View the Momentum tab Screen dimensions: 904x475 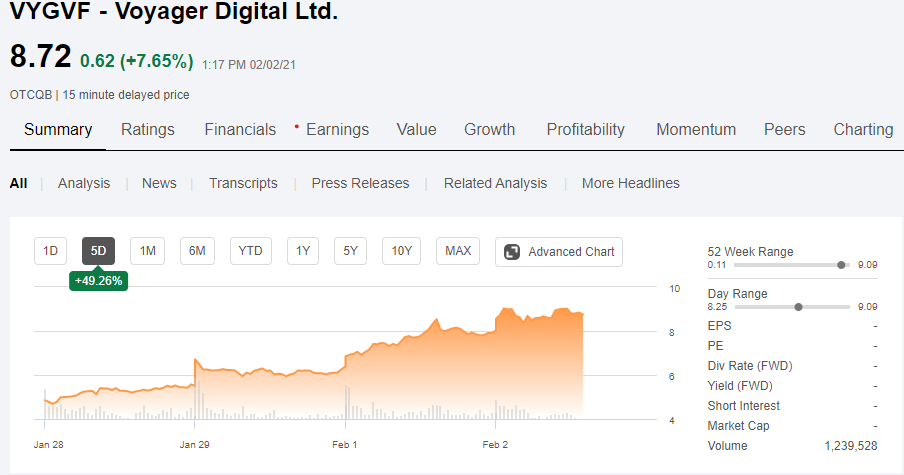coord(696,130)
